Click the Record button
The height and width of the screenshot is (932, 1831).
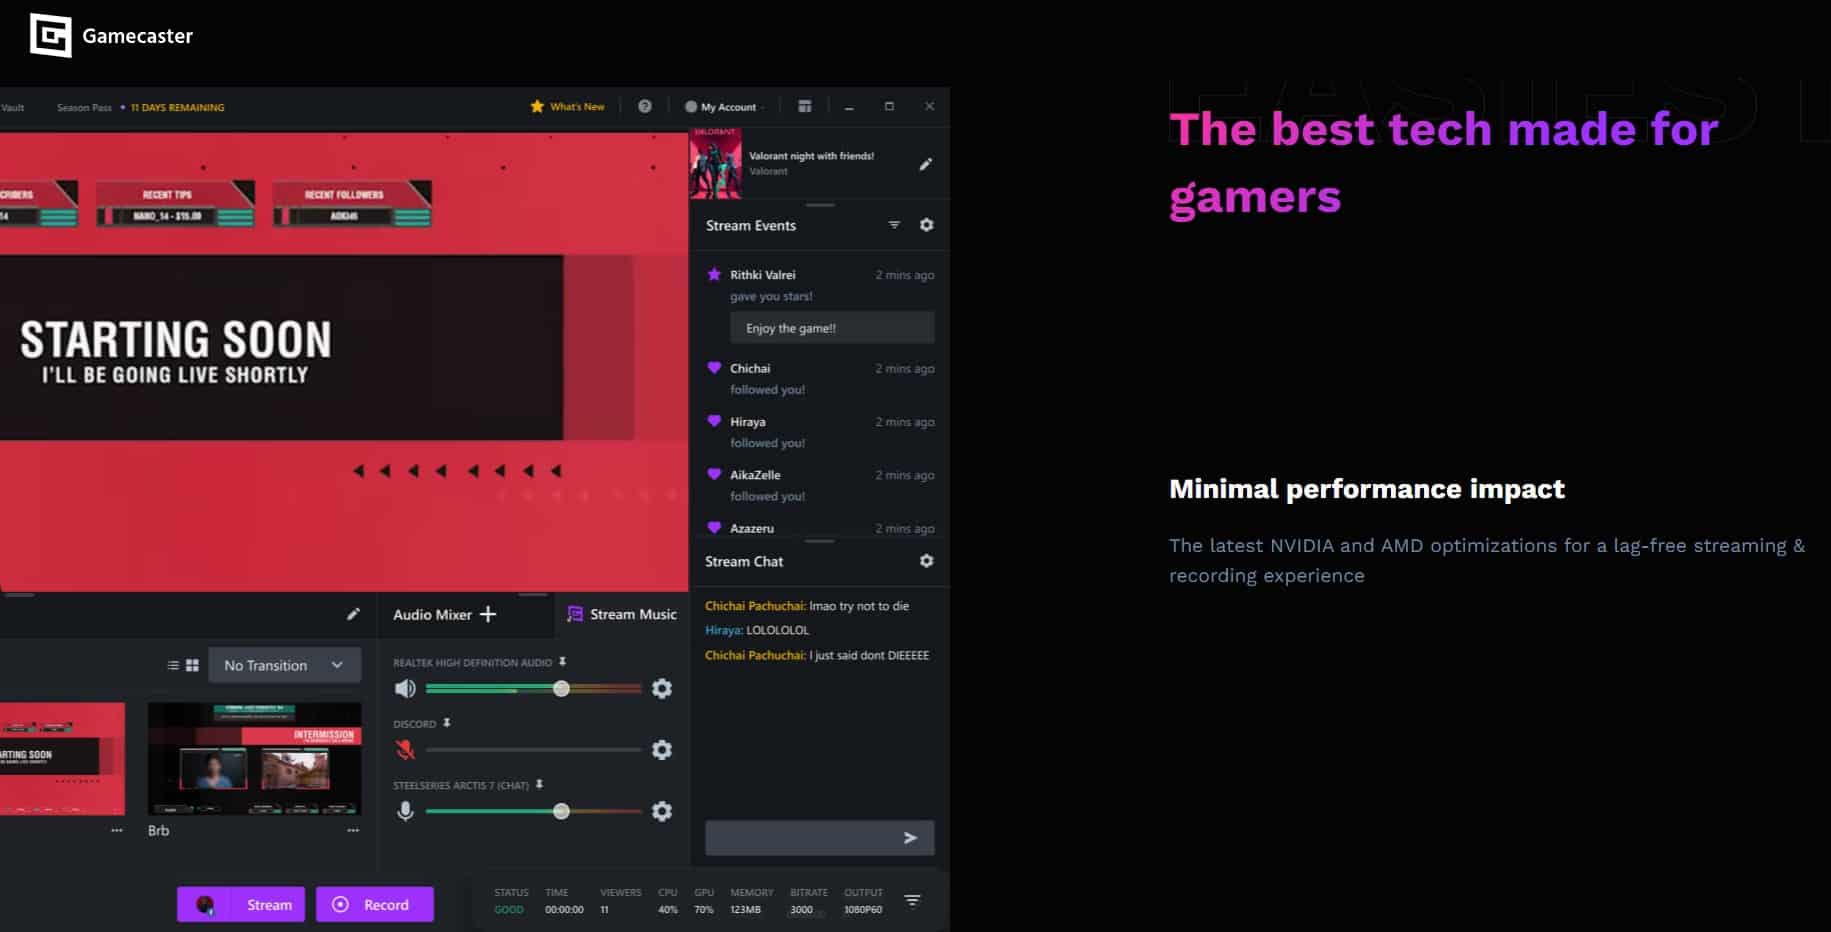(375, 904)
